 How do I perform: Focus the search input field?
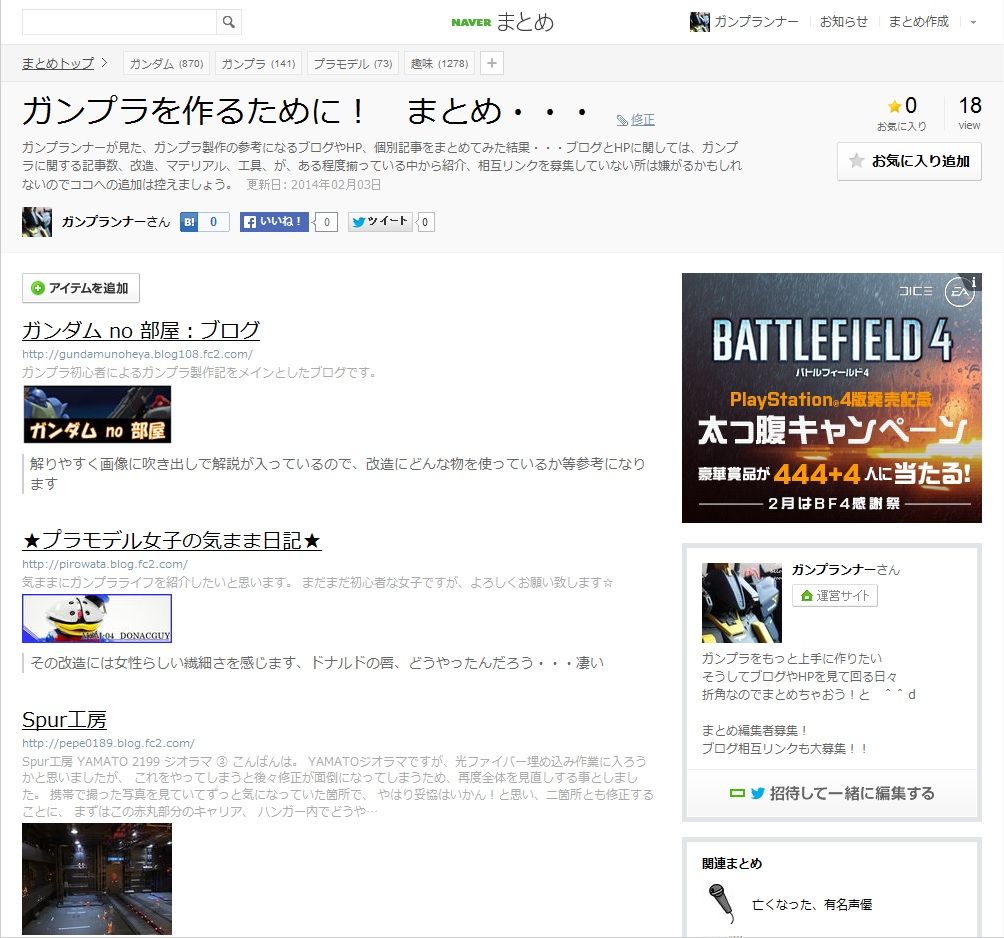[120, 22]
